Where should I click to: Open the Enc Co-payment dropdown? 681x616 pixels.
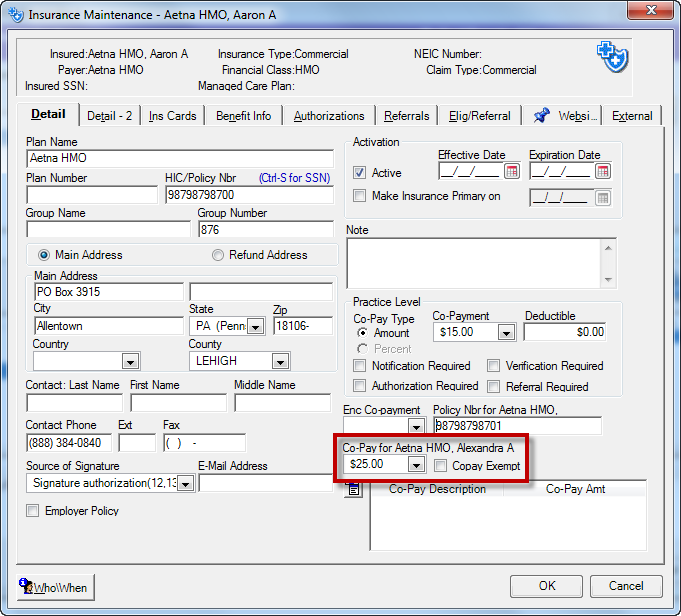click(417, 426)
